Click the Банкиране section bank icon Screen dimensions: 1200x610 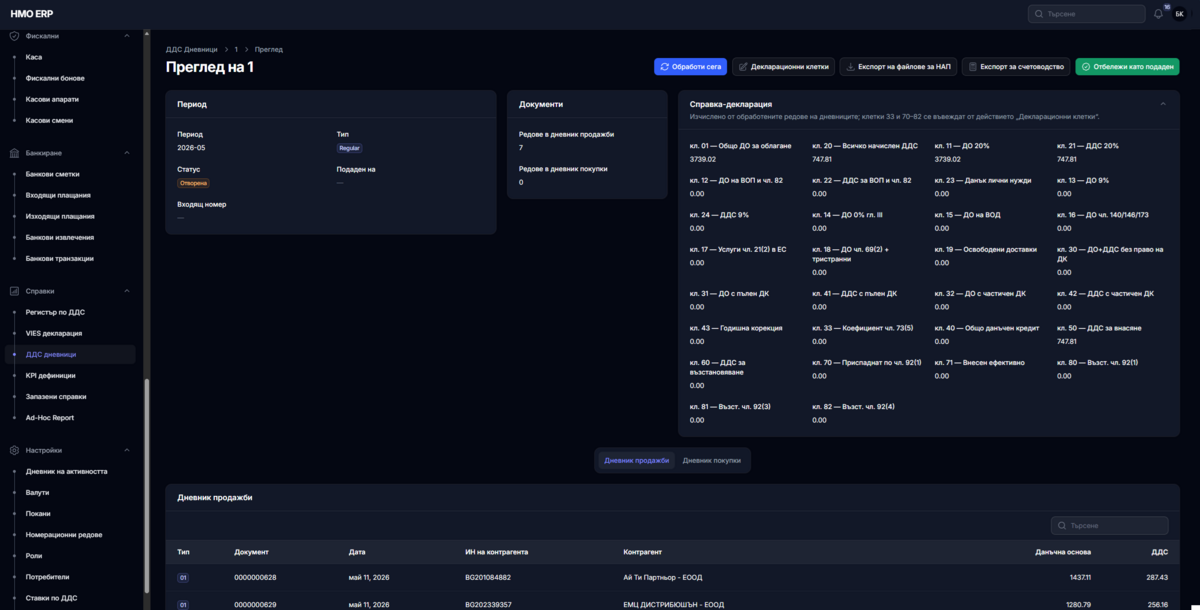(x=15, y=153)
